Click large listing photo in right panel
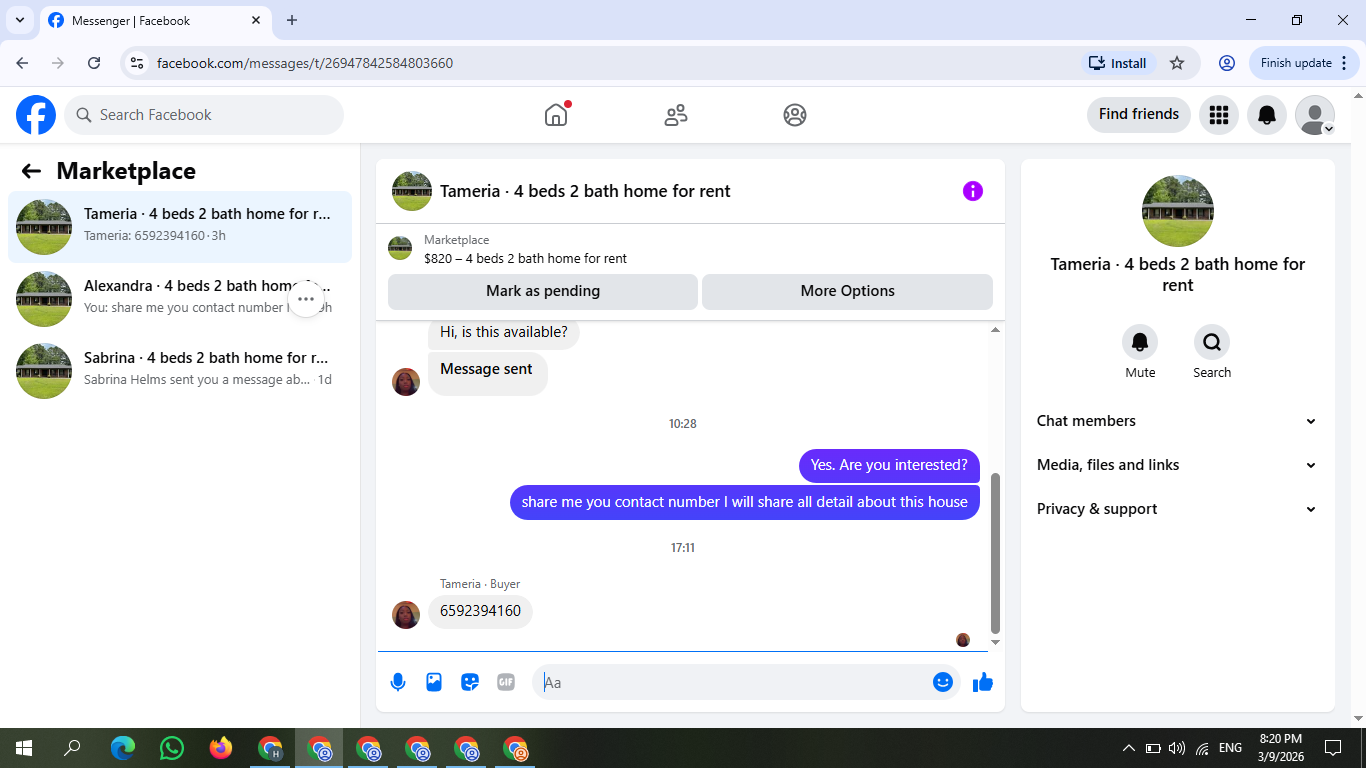The height and width of the screenshot is (768, 1366). pos(1178,211)
